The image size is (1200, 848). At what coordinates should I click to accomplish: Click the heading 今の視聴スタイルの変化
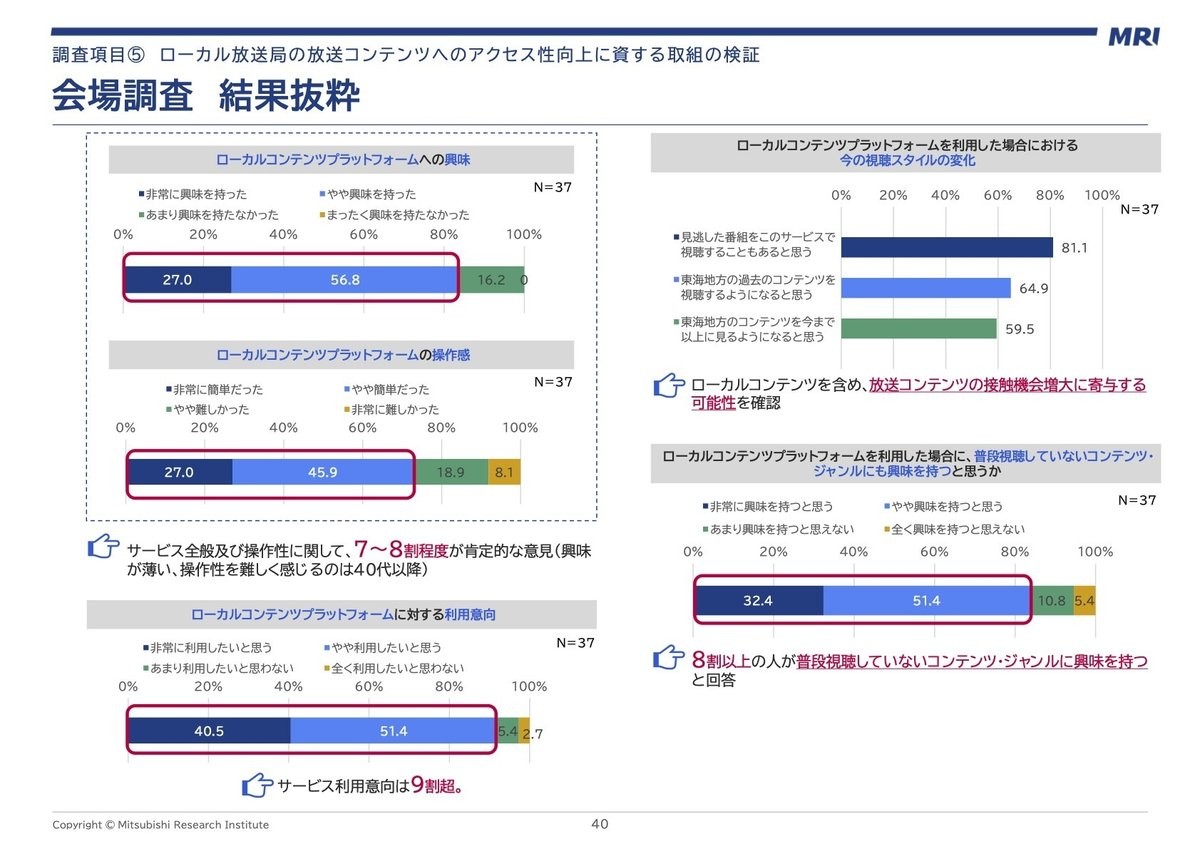tap(907, 160)
